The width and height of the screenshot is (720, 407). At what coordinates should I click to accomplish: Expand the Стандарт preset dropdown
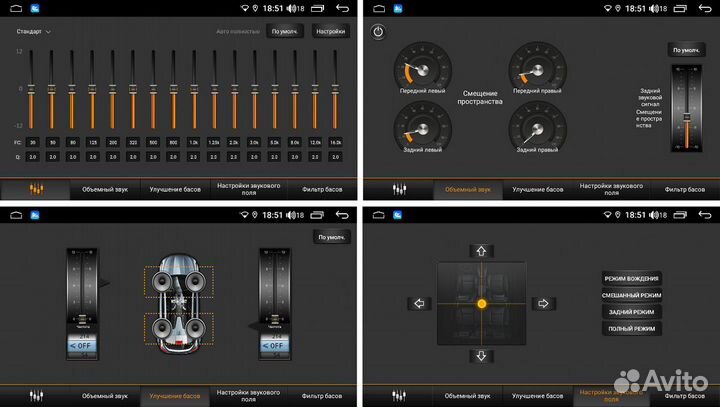tap(33, 31)
